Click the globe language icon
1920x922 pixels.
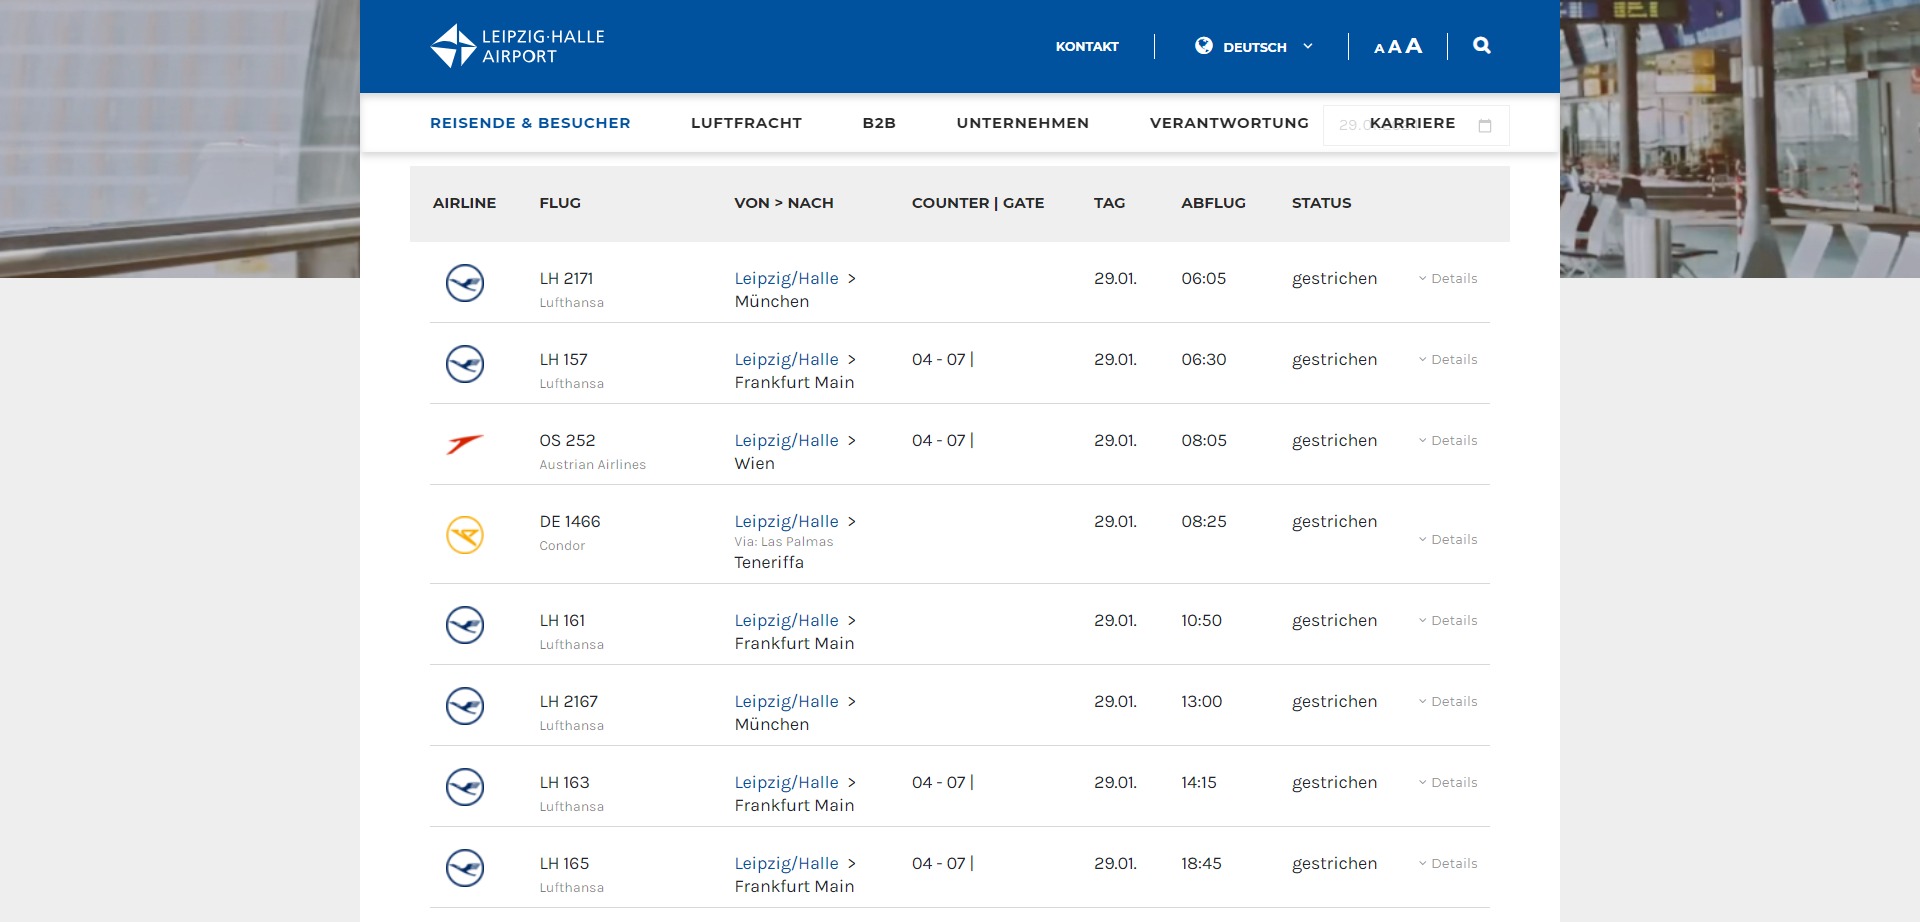point(1204,46)
